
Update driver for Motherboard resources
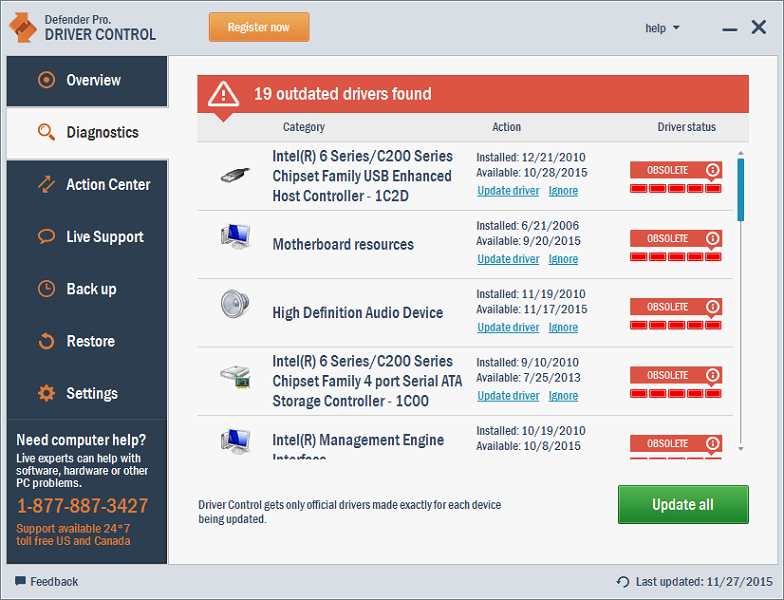coord(508,259)
